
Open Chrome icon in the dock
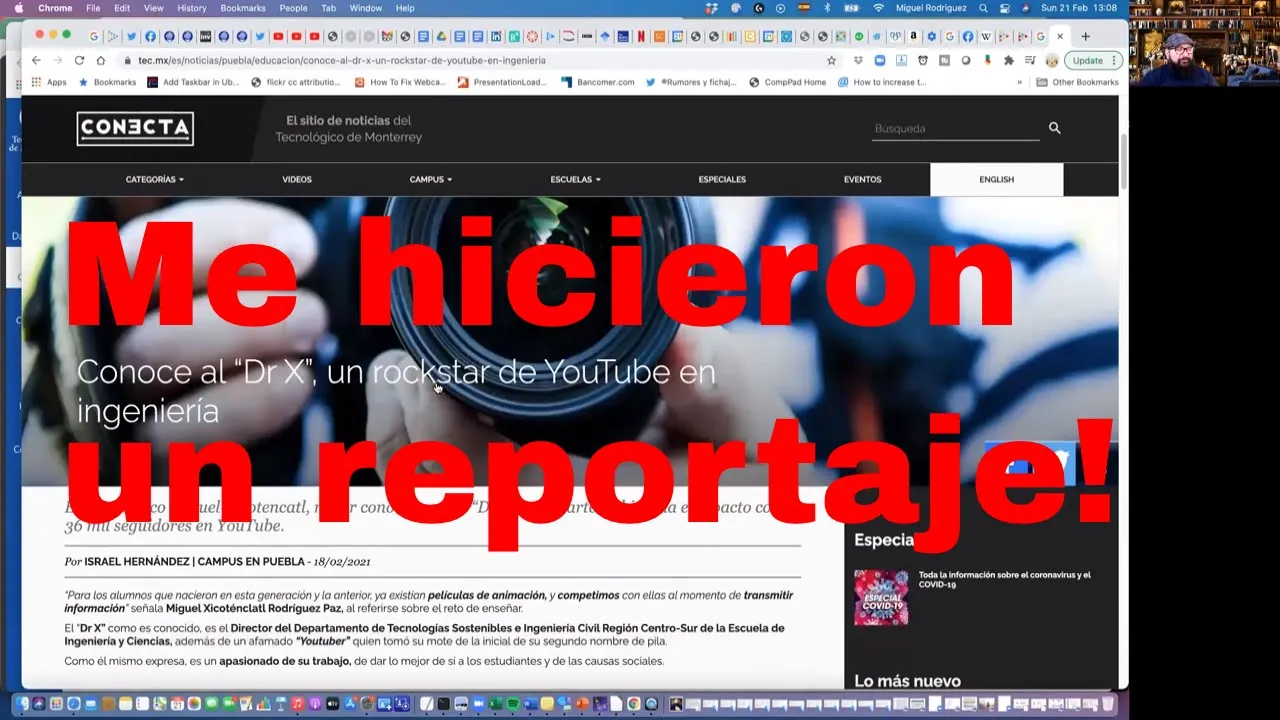(x=633, y=704)
